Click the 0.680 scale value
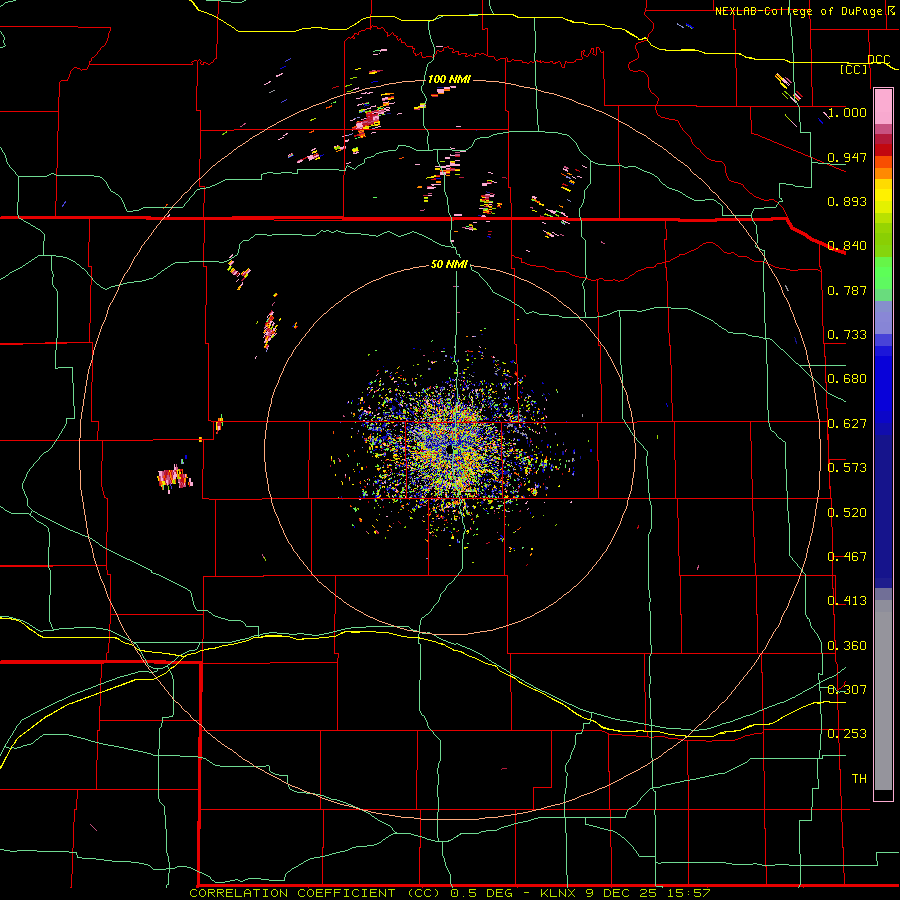900x900 pixels. 847,379
